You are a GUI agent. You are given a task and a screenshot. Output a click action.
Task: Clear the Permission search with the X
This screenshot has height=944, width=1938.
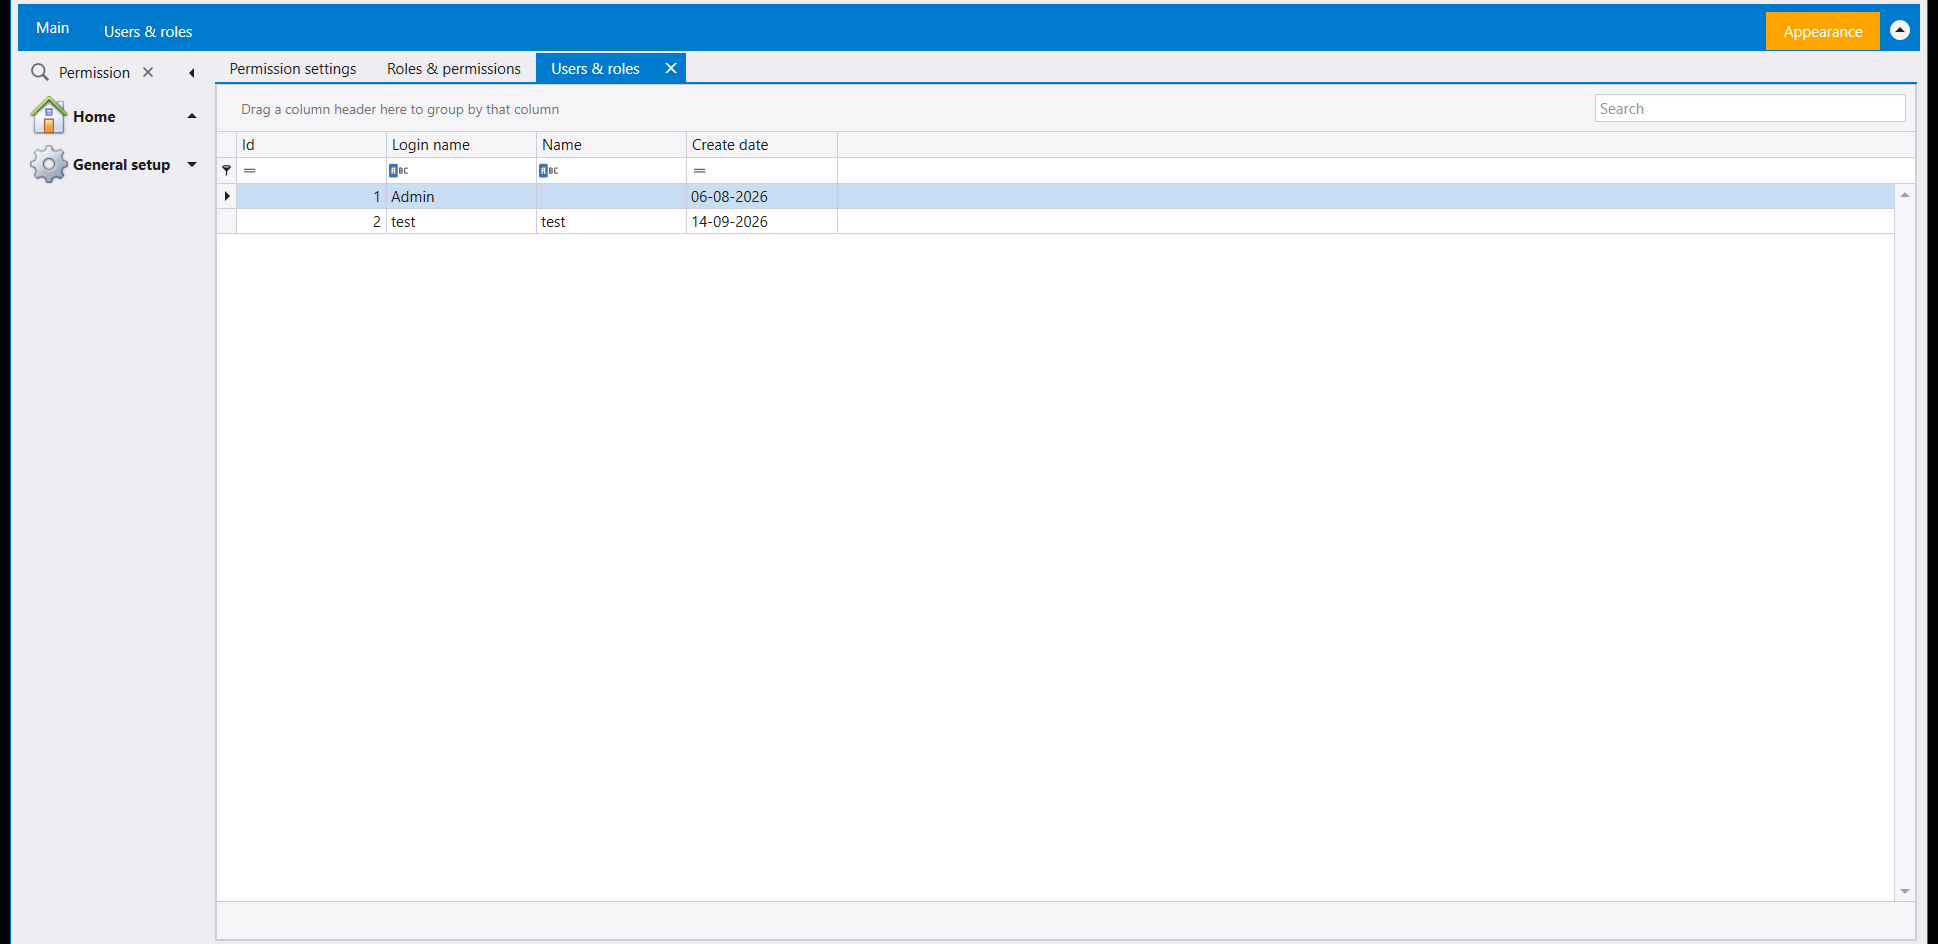148,72
